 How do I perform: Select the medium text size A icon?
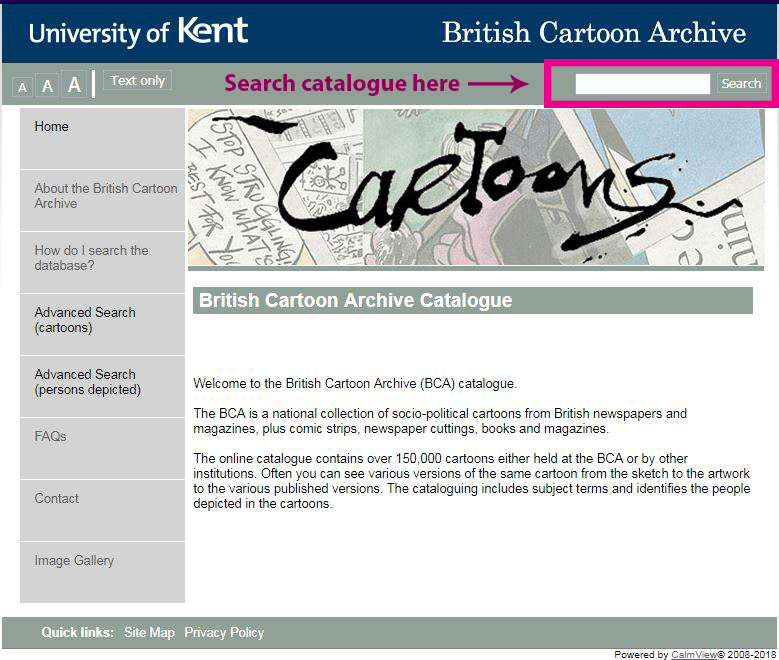tap(47, 86)
